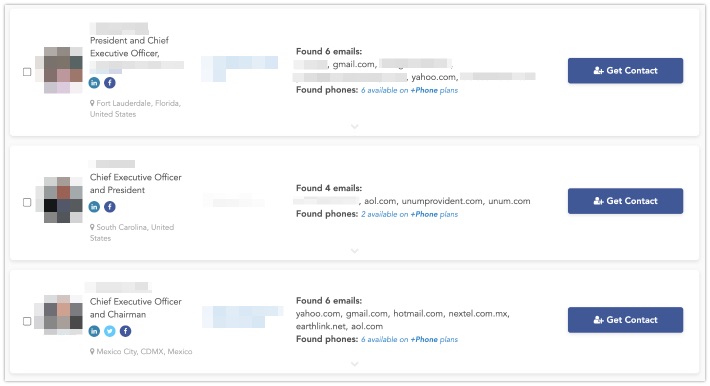The height and width of the screenshot is (386, 710).
Task: Open '2 available on +Phone plans' link
Action: coord(409,214)
